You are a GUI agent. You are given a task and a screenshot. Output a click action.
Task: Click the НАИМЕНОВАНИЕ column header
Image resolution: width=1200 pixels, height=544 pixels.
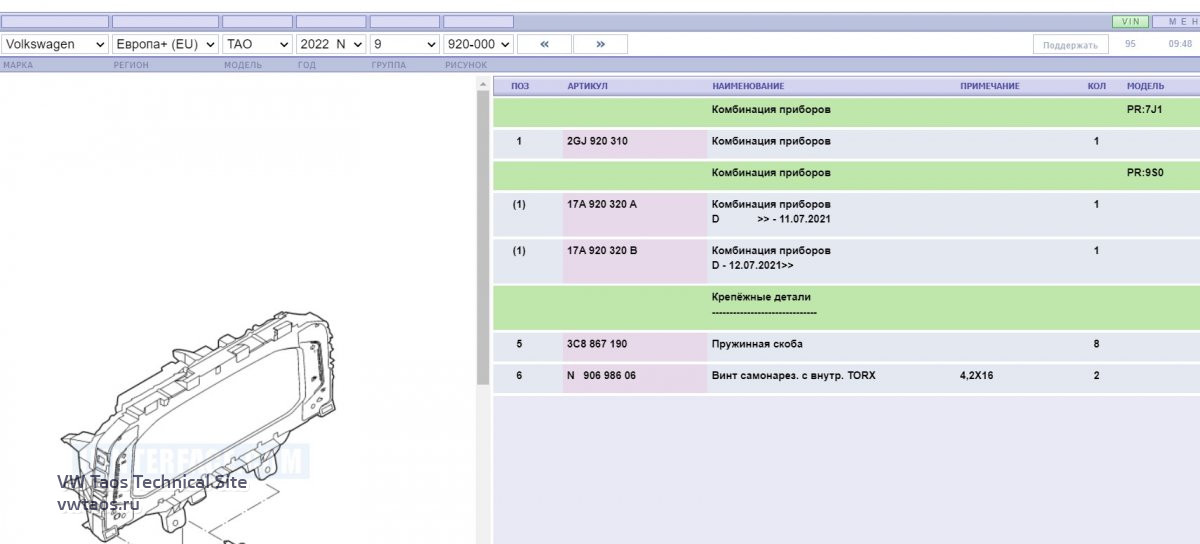click(x=748, y=86)
